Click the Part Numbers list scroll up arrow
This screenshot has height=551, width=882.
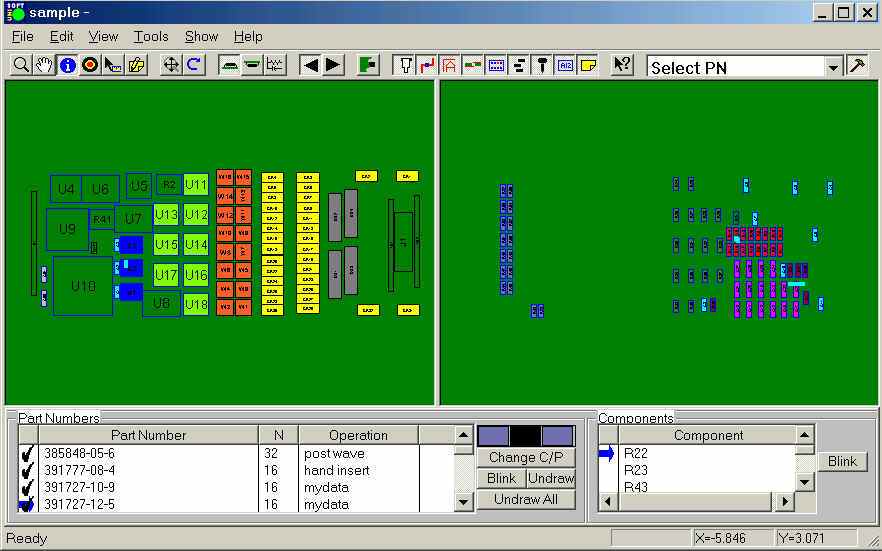463,435
